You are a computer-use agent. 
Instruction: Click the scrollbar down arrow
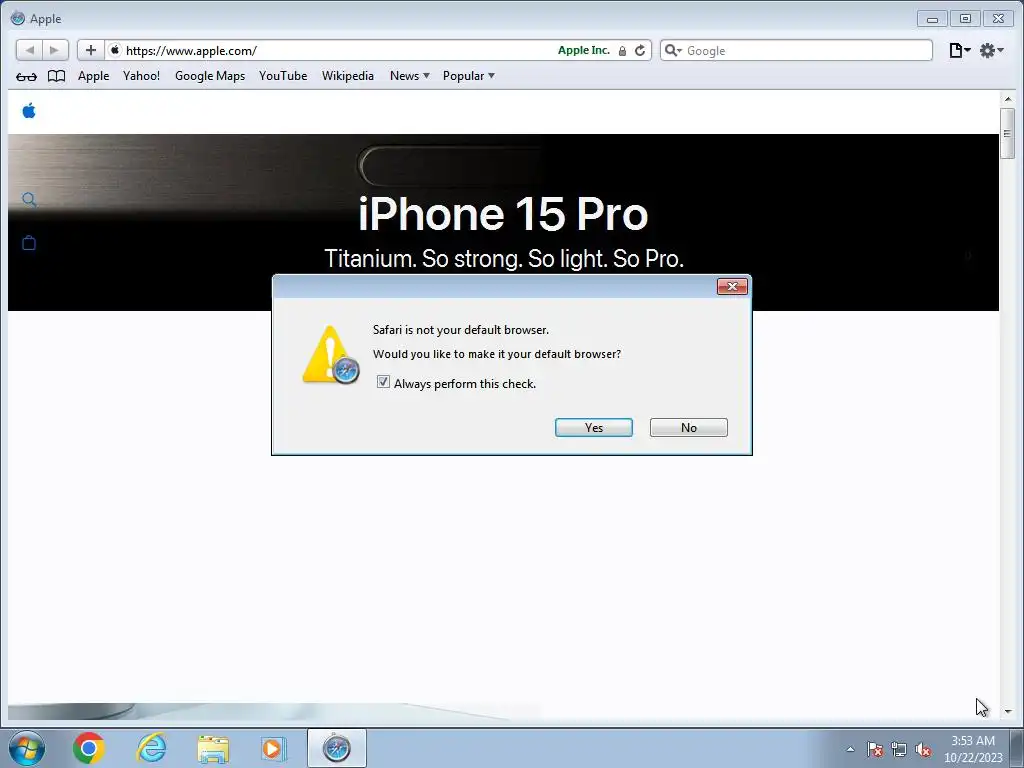(1008, 711)
